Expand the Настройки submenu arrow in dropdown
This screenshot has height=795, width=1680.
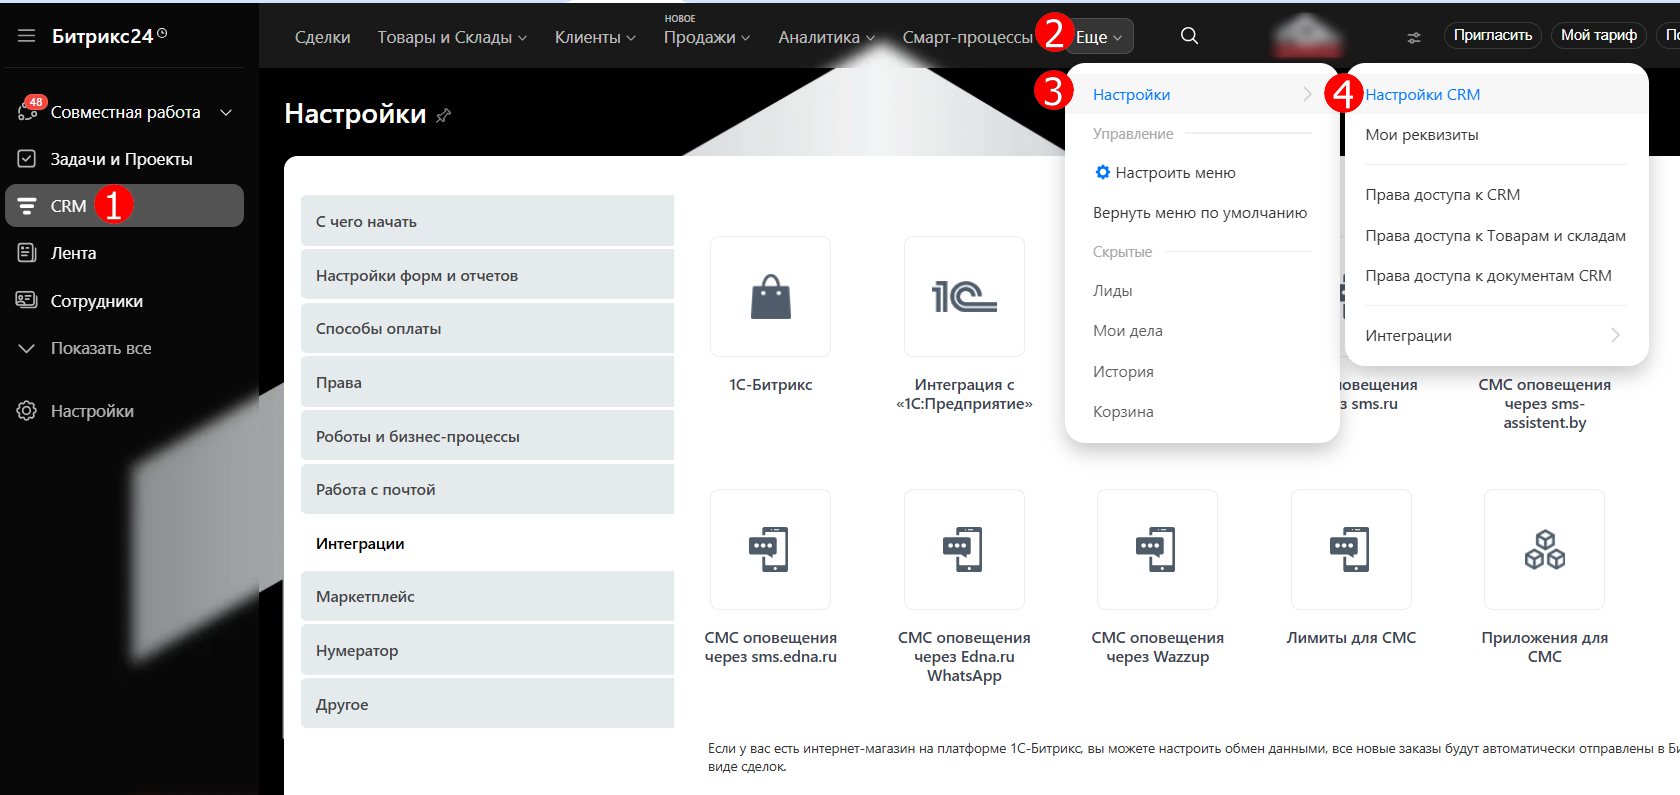[1307, 94]
